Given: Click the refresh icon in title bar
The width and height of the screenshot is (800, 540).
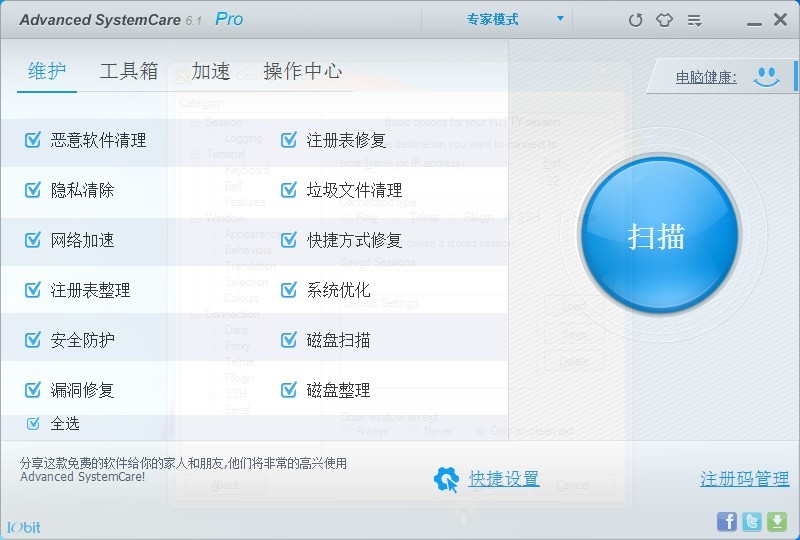Looking at the screenshot, I should [635, 20].
